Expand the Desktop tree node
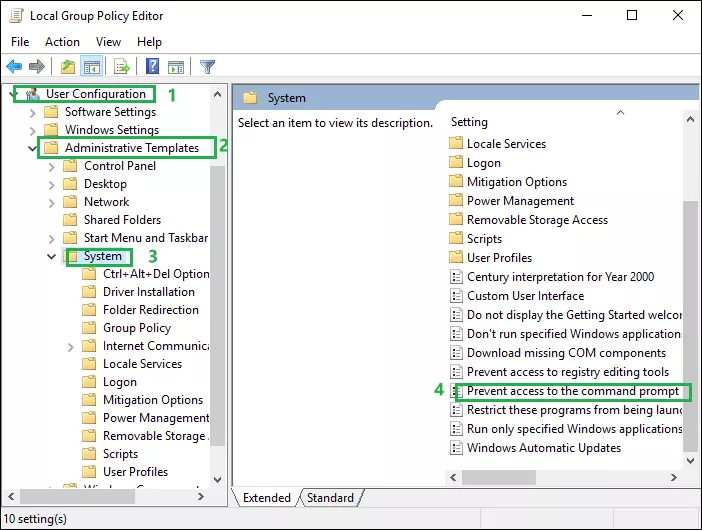The width and height of the screenshot is (702, 530). coord(51,185)
